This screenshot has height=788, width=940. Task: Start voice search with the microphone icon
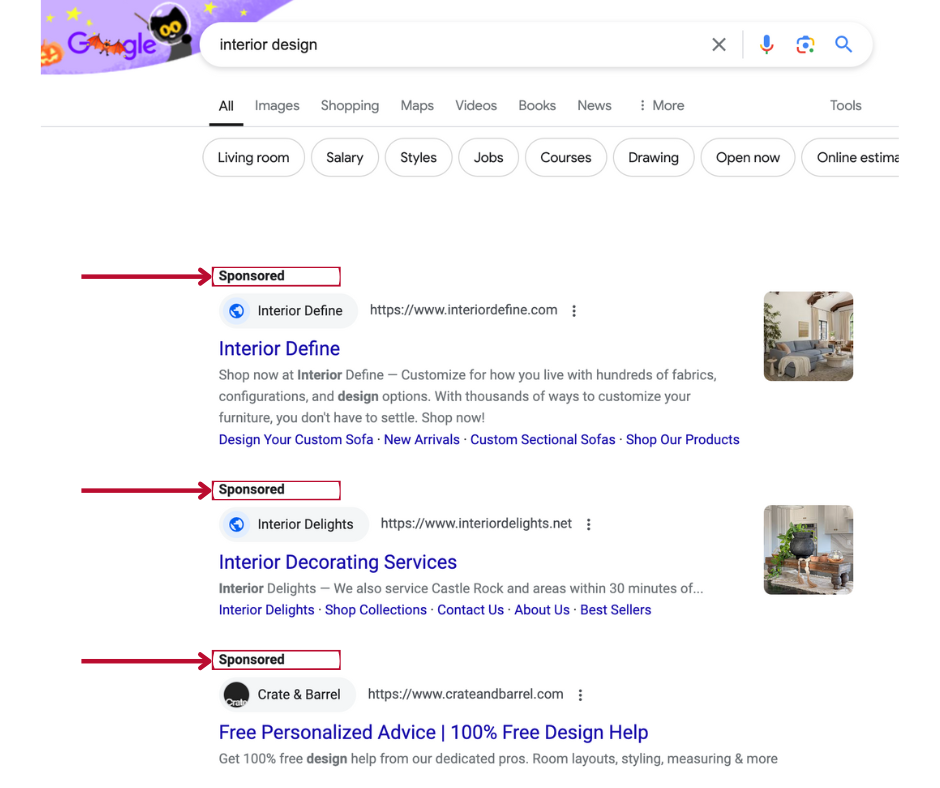pyautogui.click(x=766, y=44)
